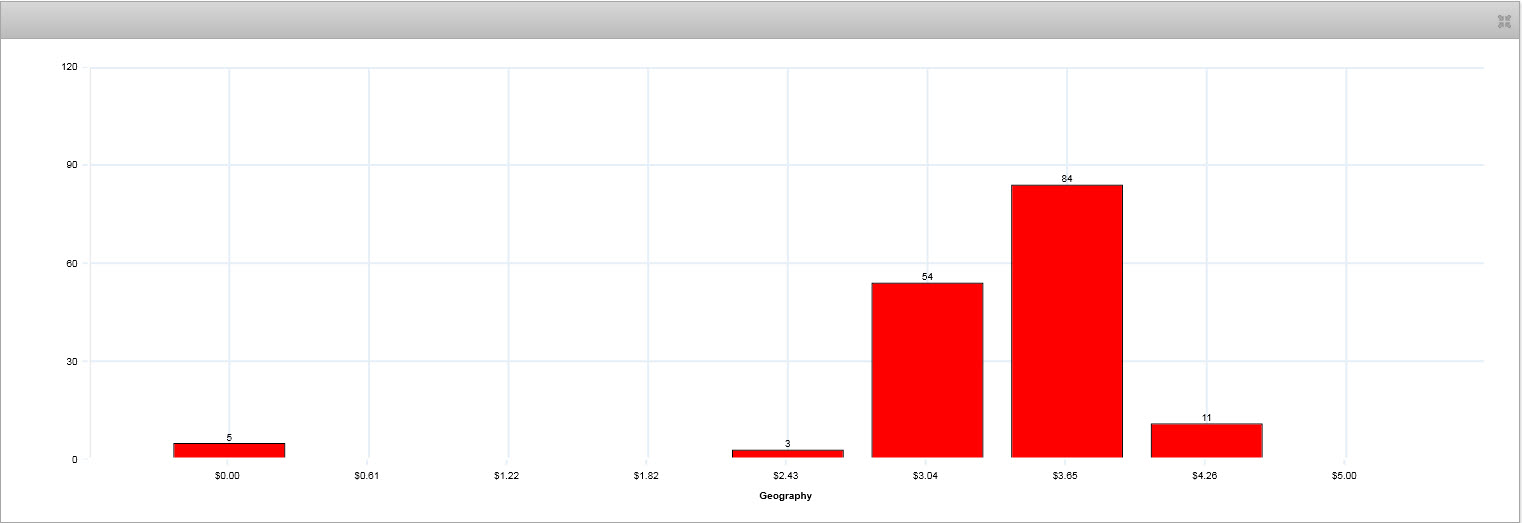The image size is (1522, 523).
Task: Click the $3.65 x-axis label
Action: coord(1065,476)
